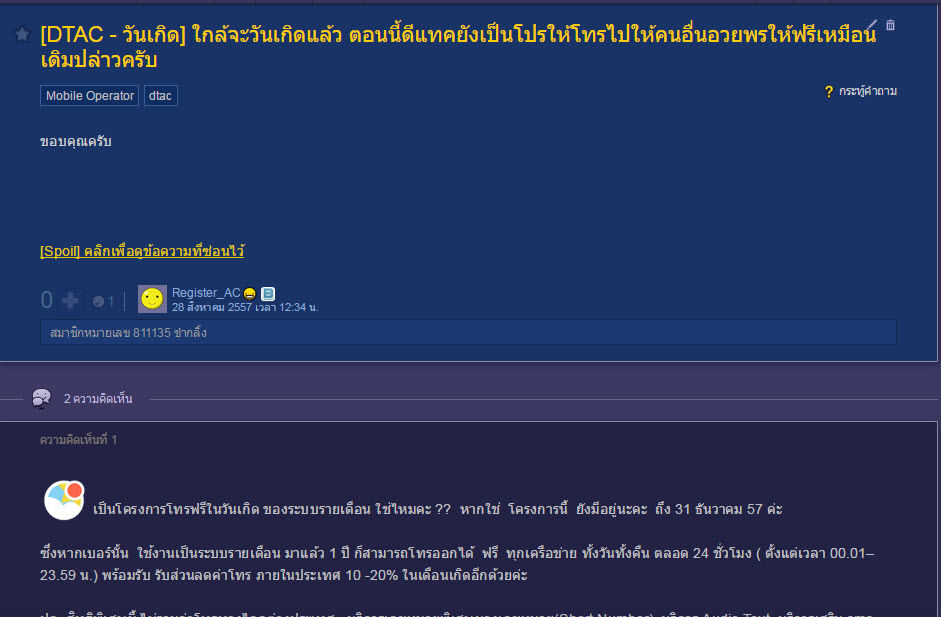Click the pencil edit icon for the topic
This screenshot has height=617, width=941.
871,25
